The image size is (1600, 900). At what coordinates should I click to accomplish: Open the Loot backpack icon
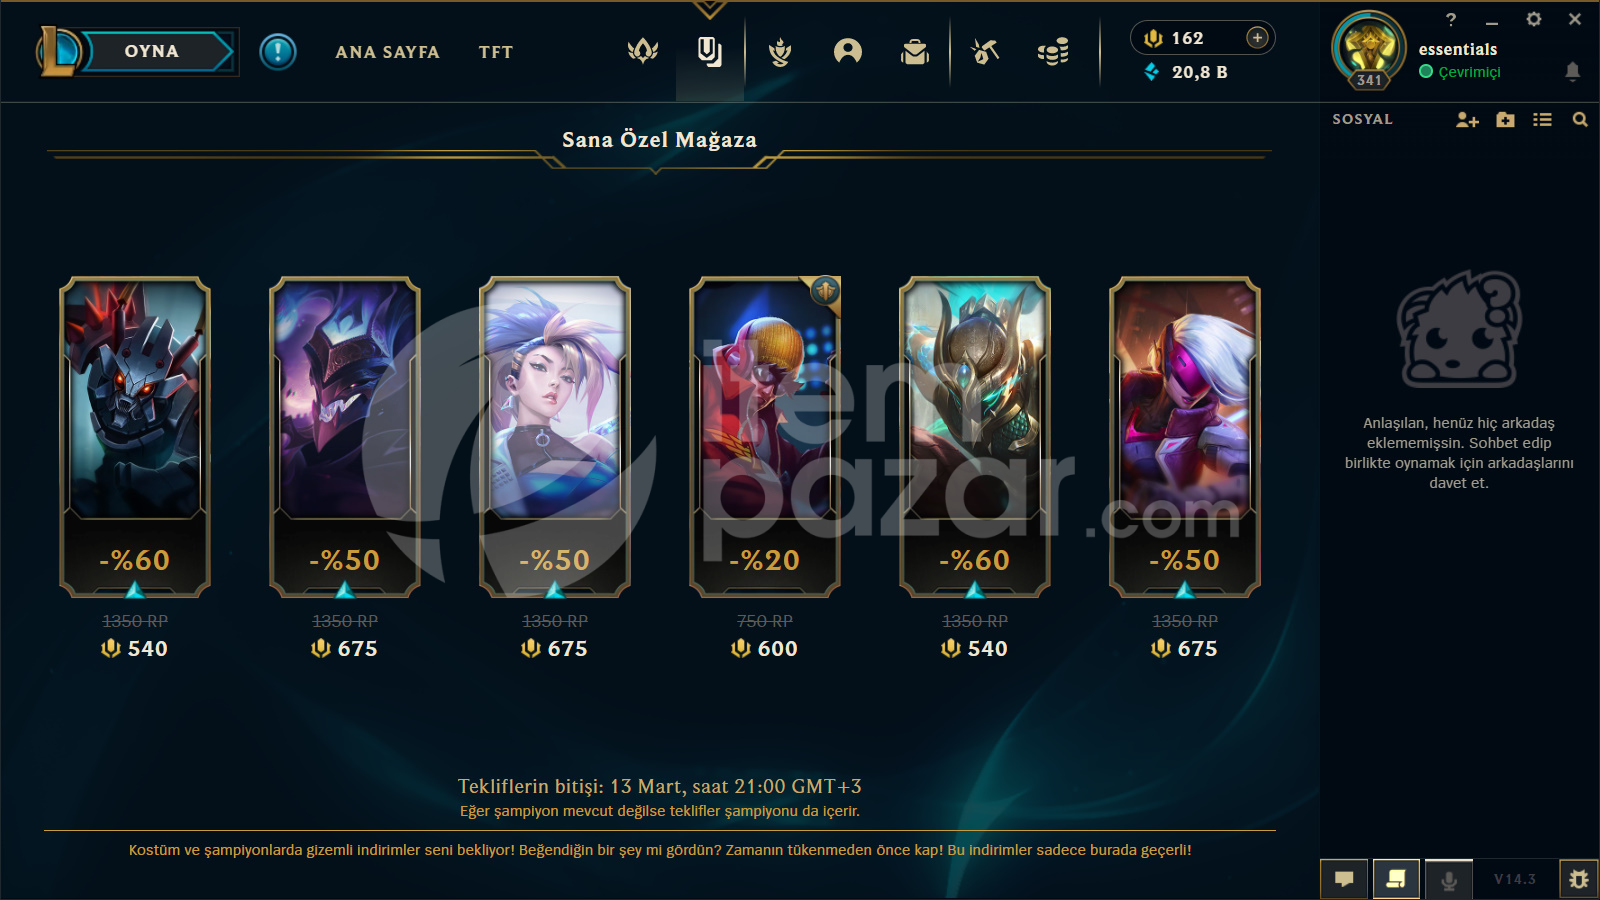pyautogui.click(x=915, y=51)
